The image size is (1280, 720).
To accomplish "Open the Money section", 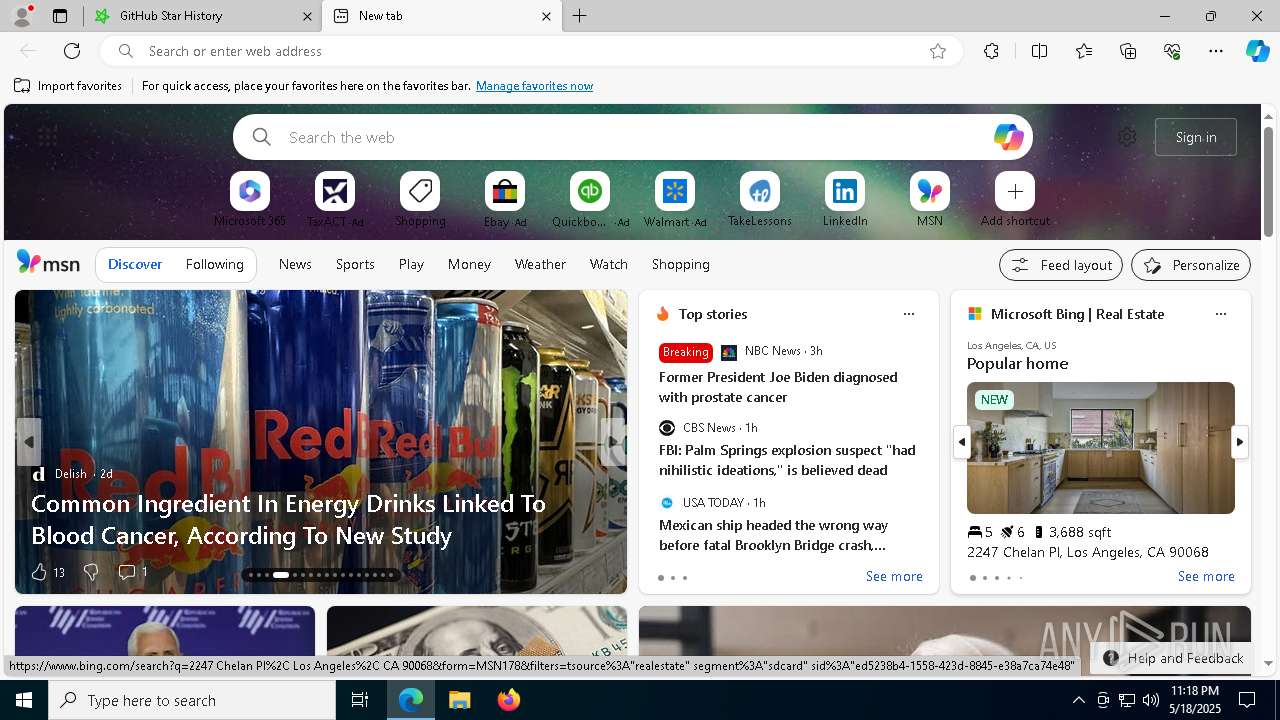I will pos(469,264).
